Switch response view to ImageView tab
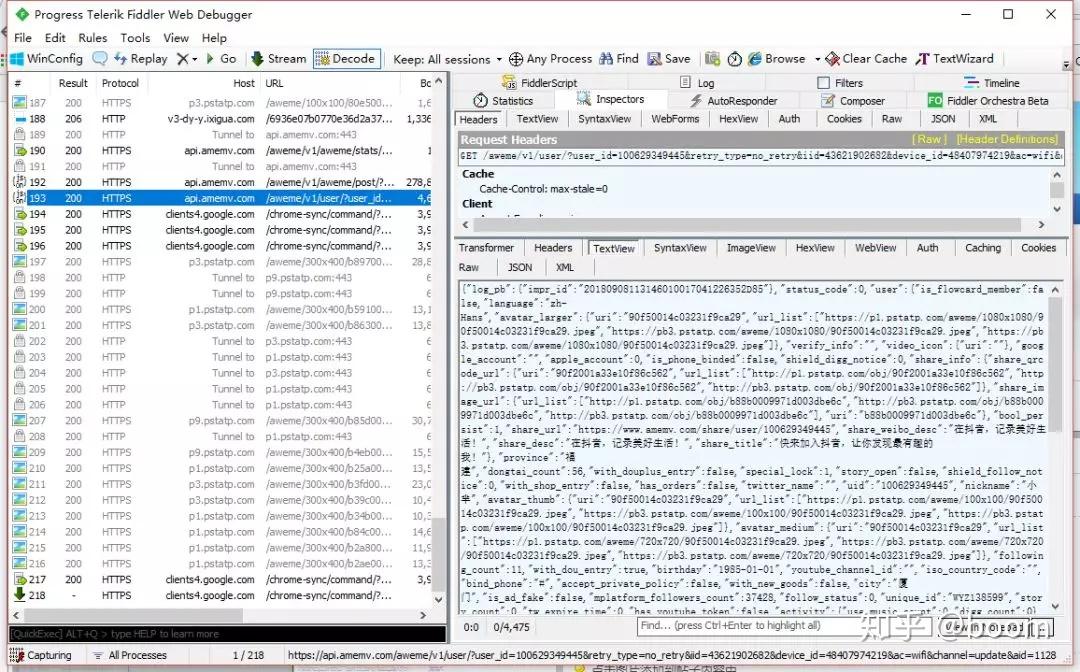 click(751, 248)
